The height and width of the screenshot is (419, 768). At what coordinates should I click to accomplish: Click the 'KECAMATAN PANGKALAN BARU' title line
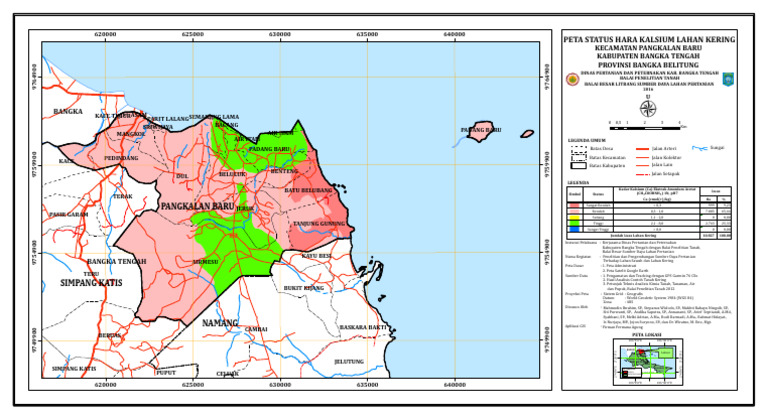pyautogui.click(x=648, y=48)
